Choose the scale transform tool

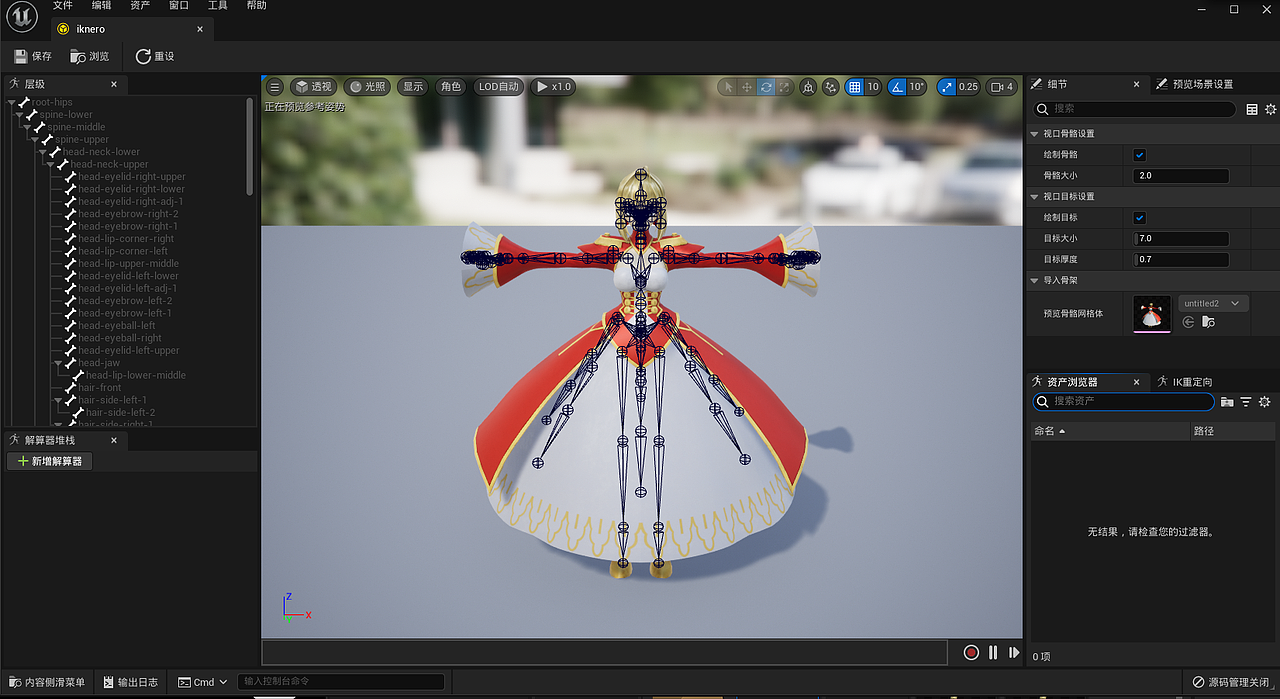pos(785,87)
